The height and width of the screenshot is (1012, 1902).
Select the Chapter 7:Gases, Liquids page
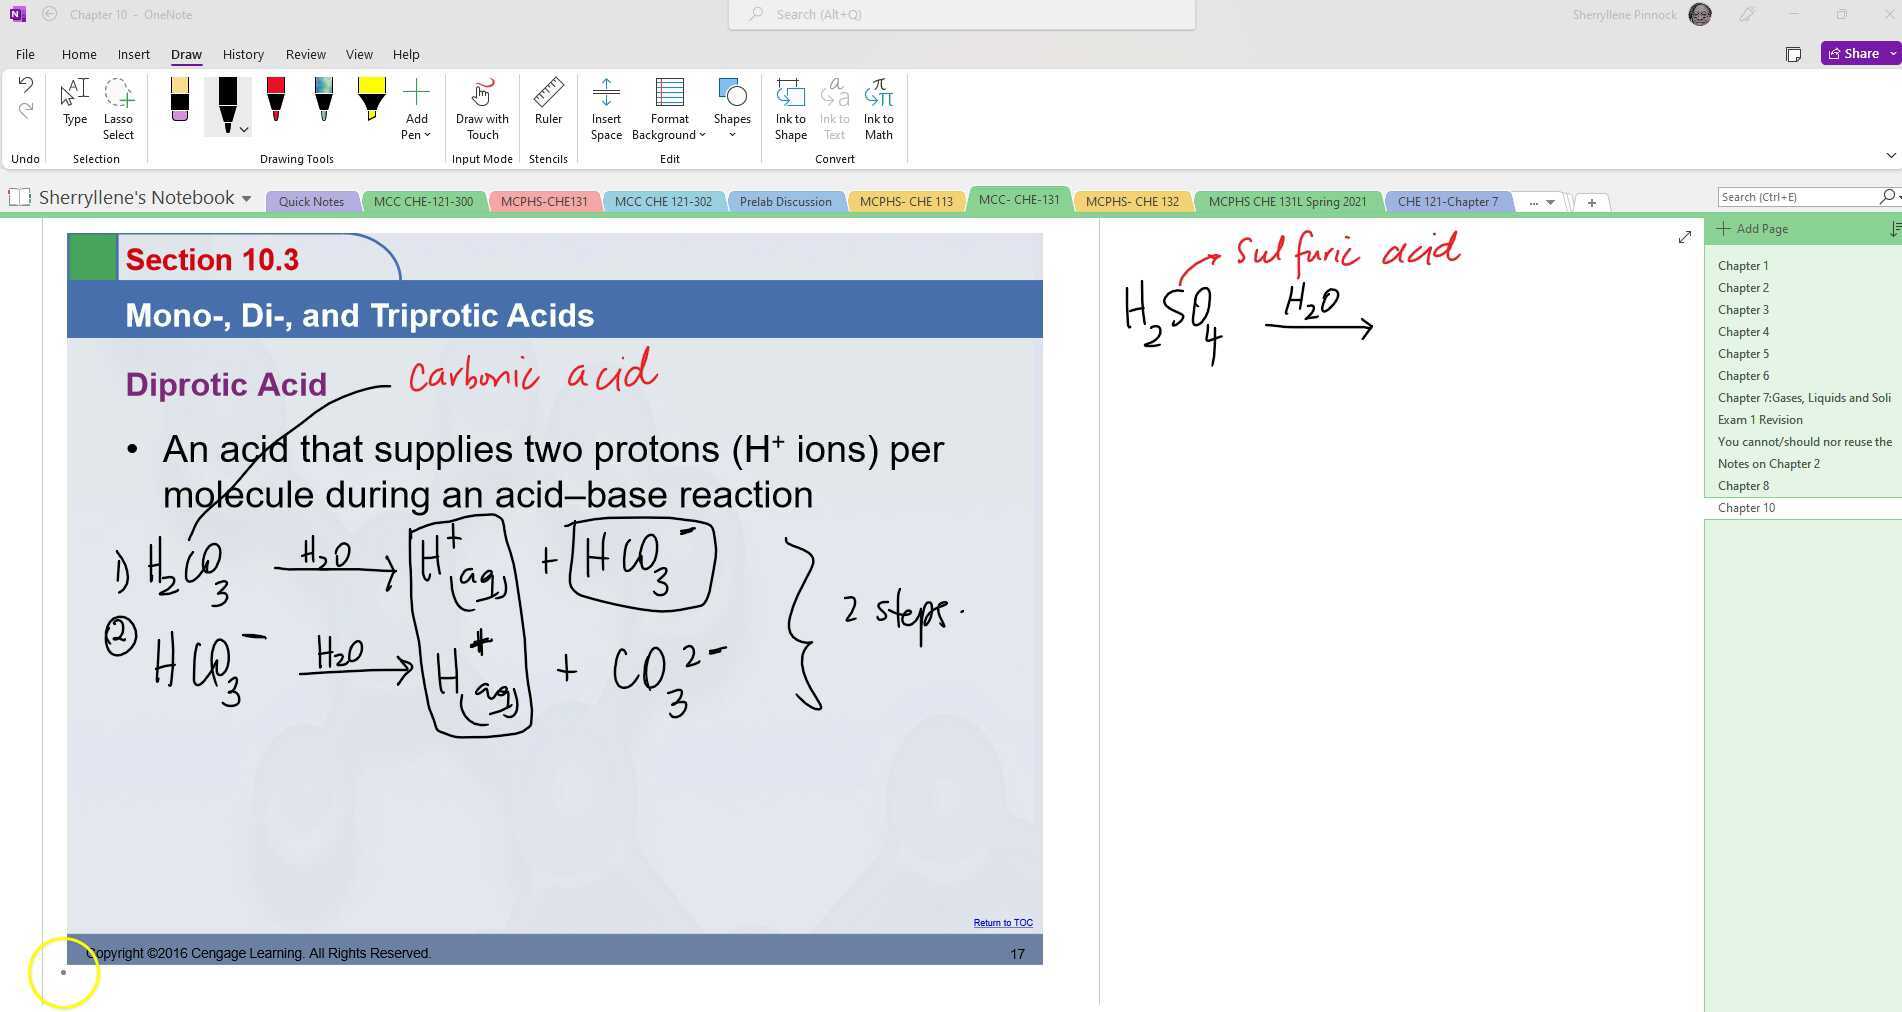tap(1802, 397)
